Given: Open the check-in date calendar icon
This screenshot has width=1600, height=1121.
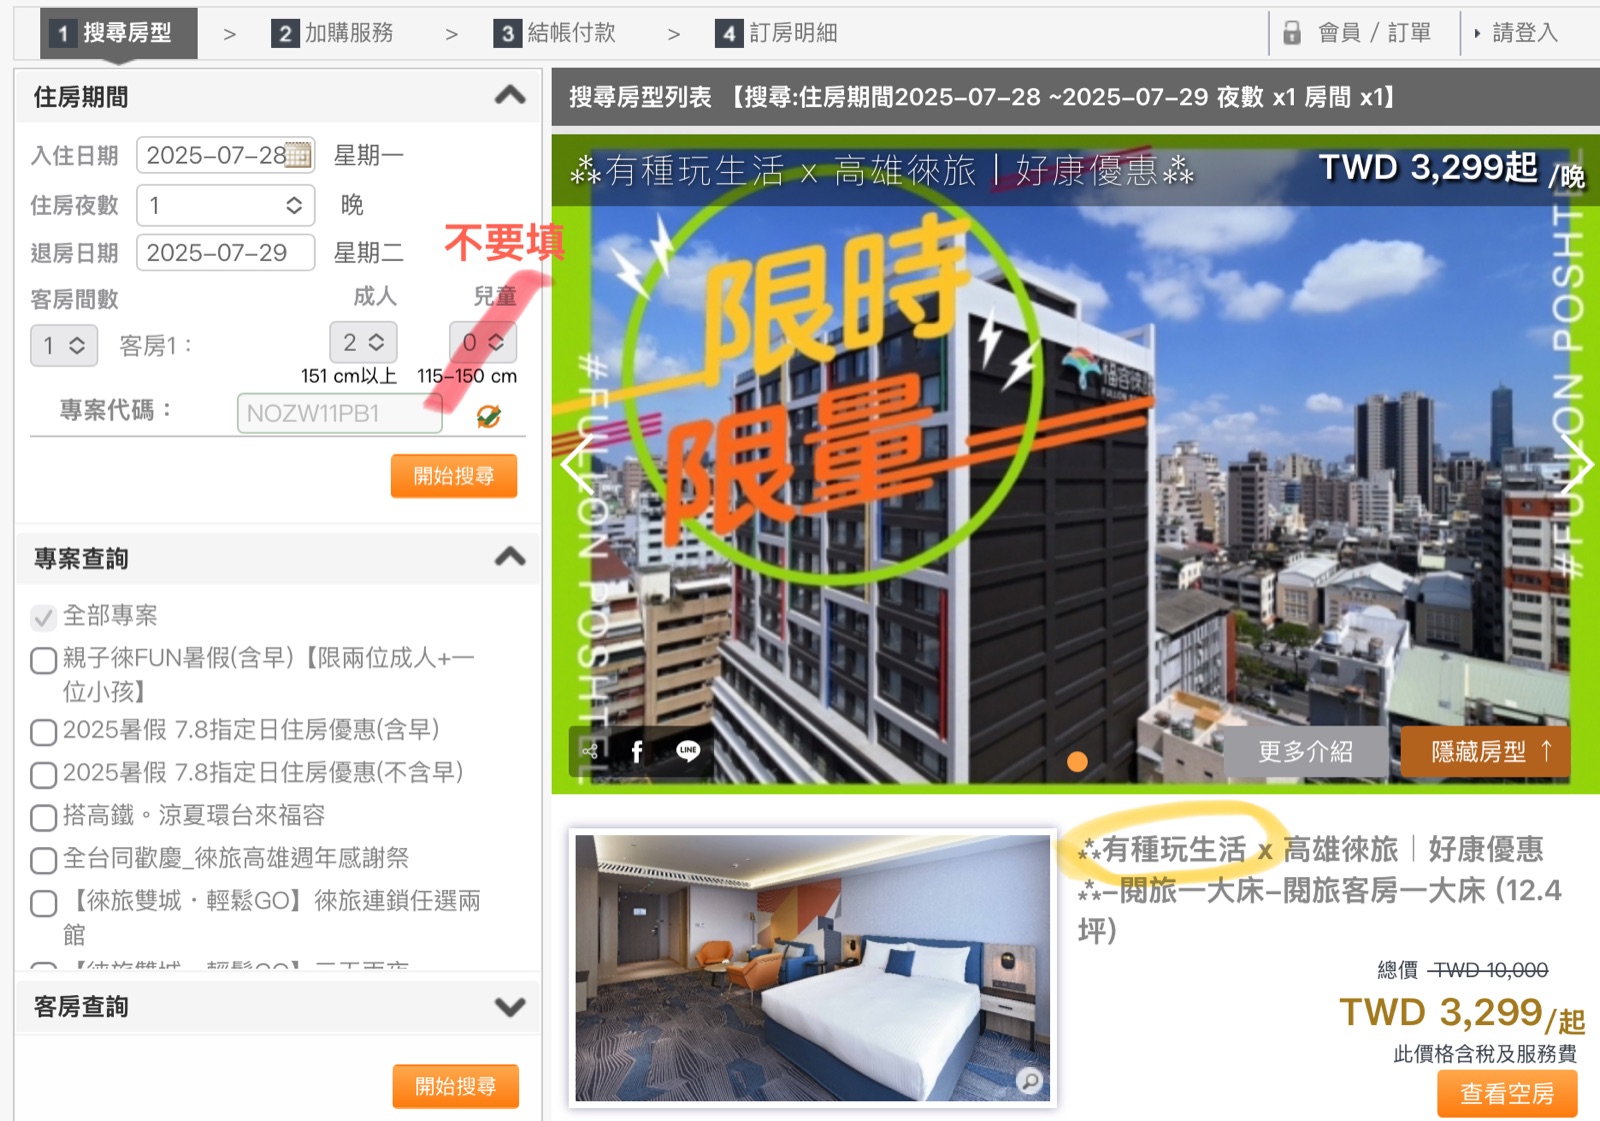Looking at the screenshot, I should tap(298, 155).
